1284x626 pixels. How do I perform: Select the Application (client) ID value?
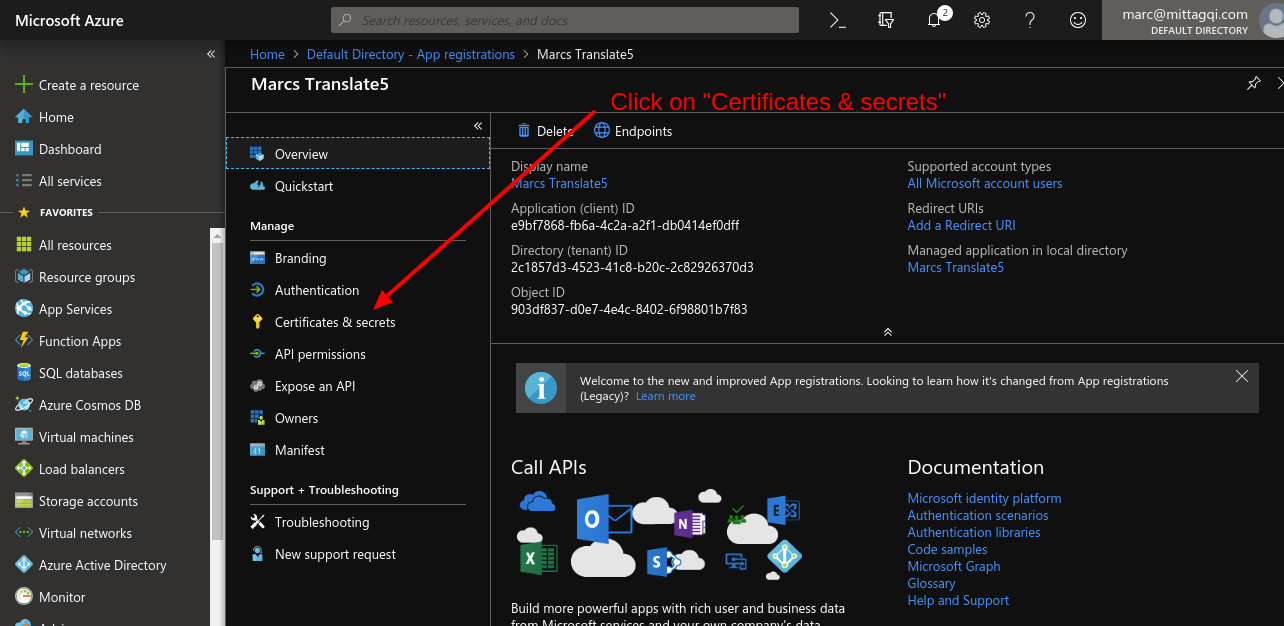click(x=625, y=226)
